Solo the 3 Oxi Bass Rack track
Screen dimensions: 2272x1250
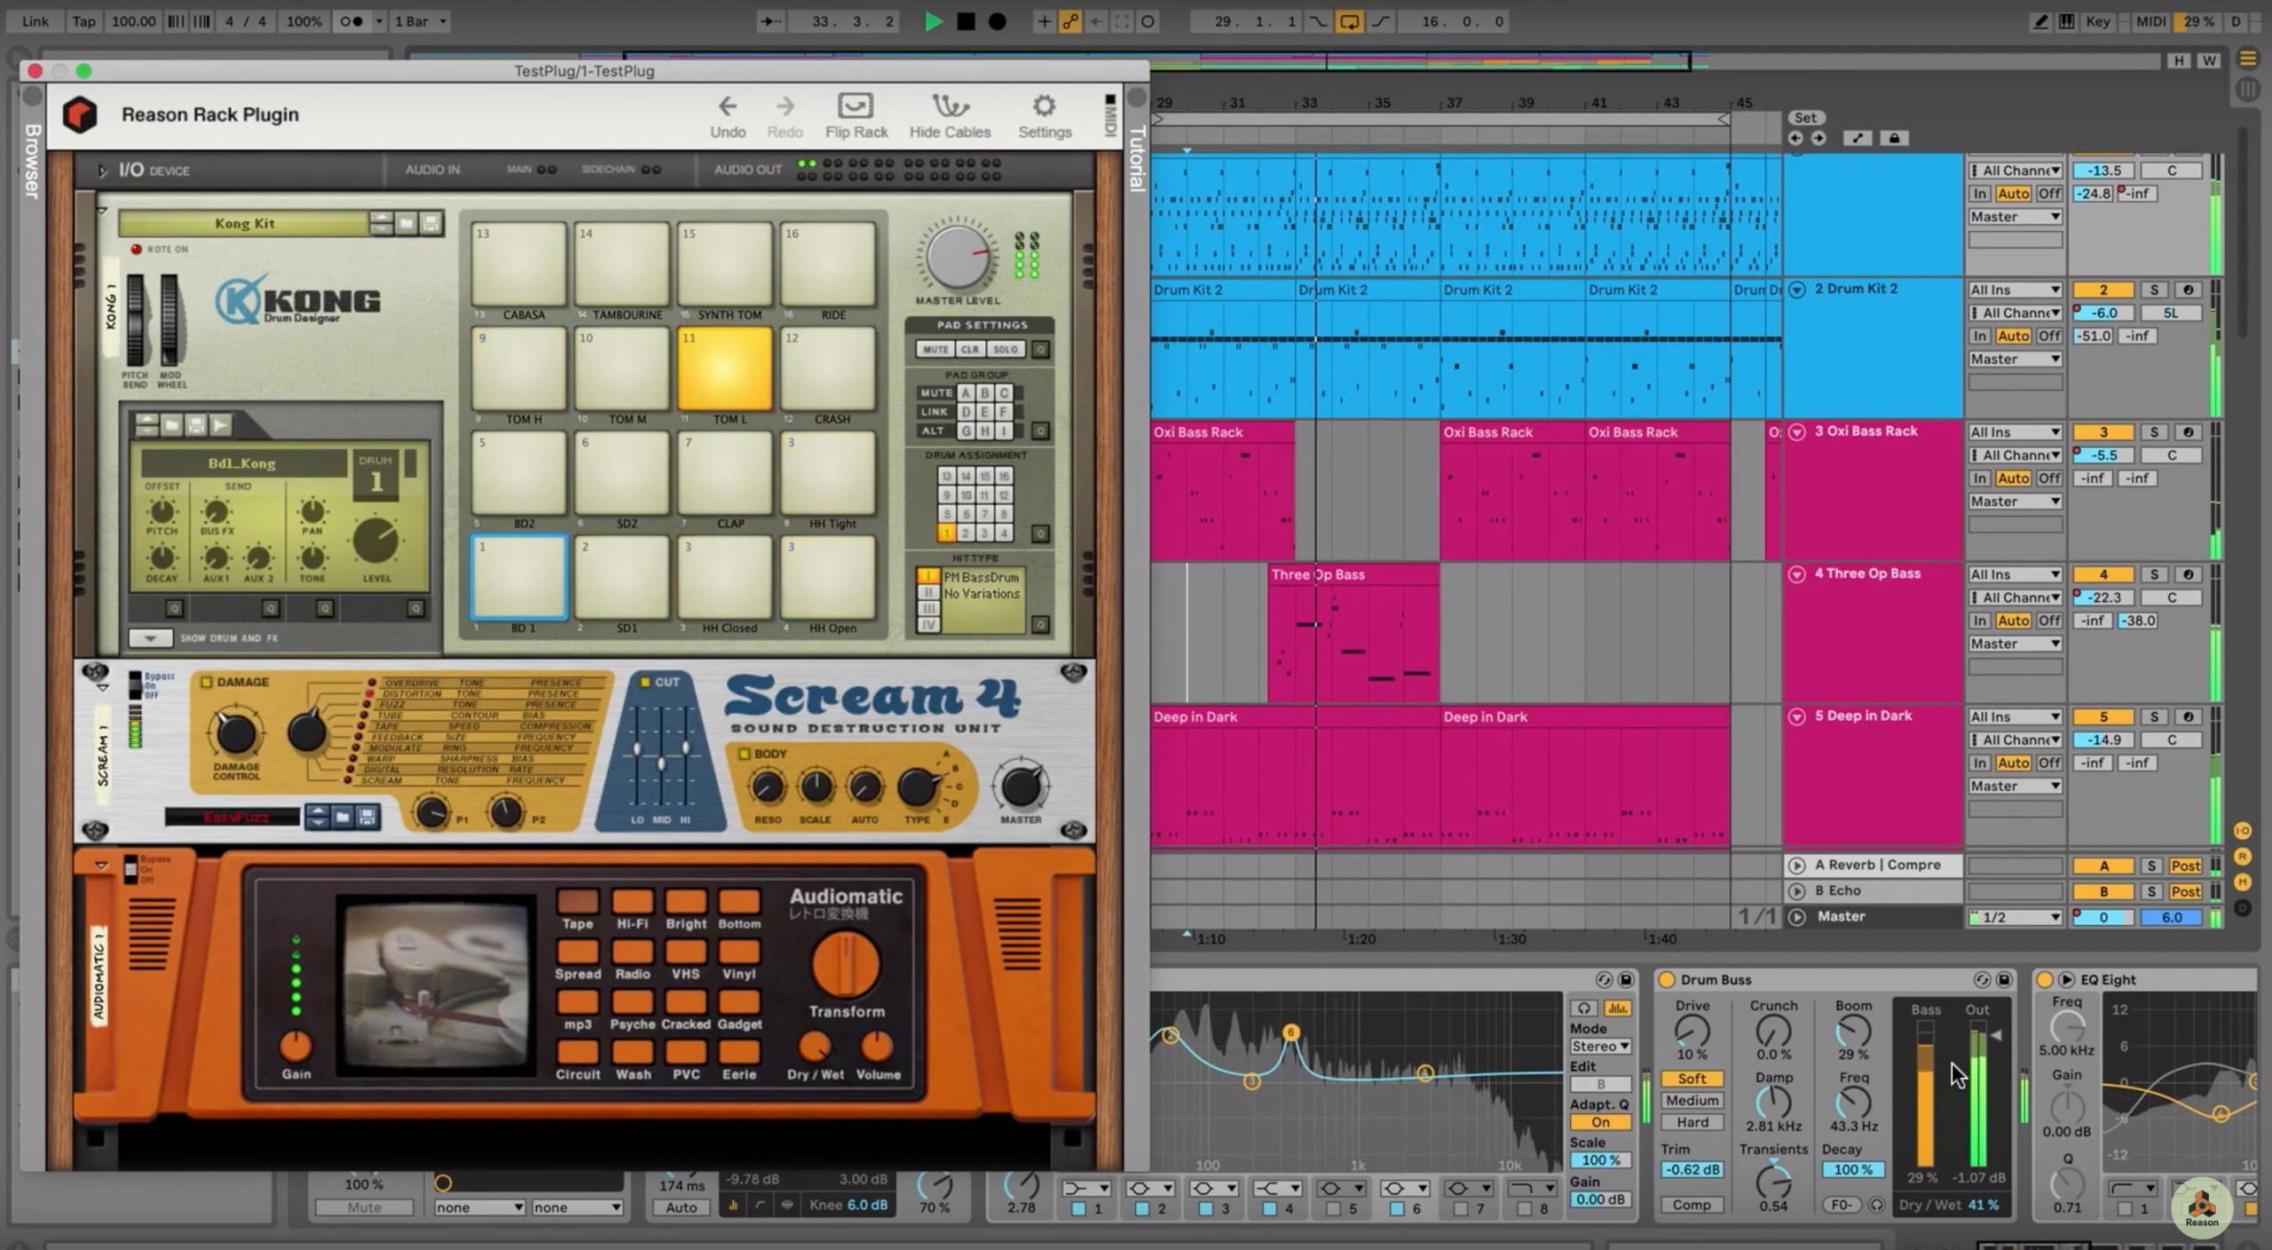click(2154, 431)
